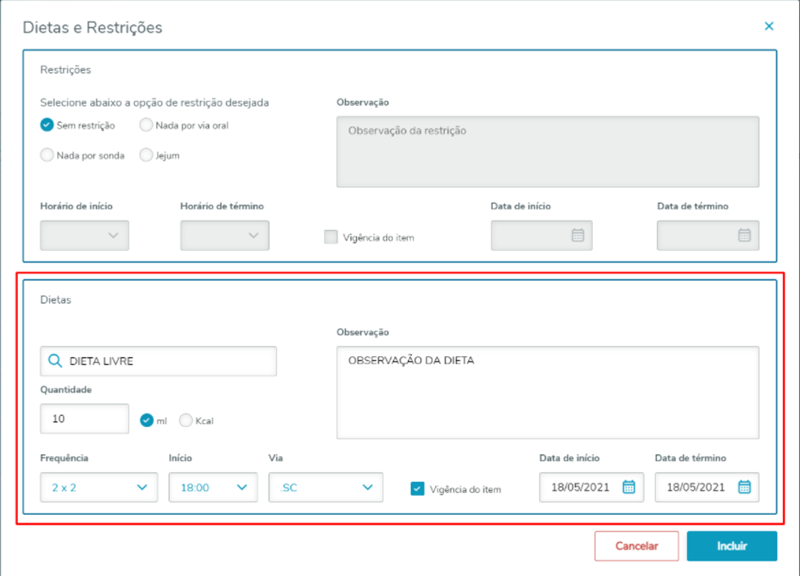Choose the Nada por sonda radio option

click(47, 155)
